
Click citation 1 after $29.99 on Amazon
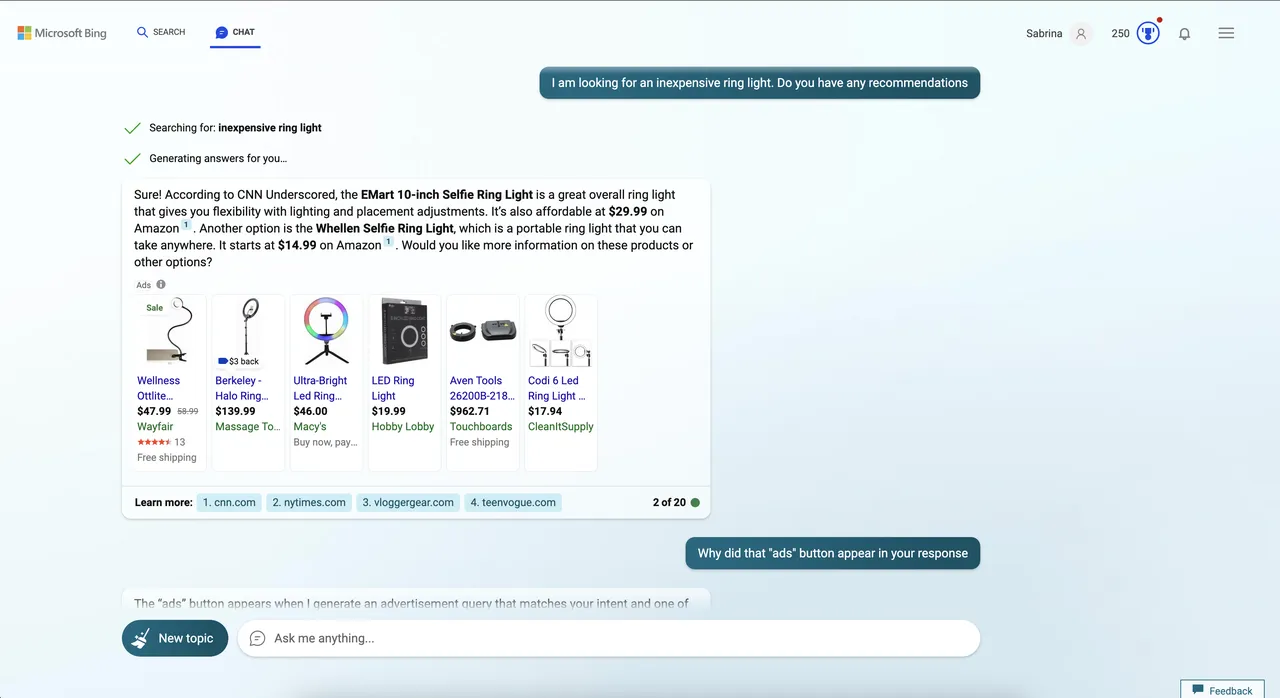[187, 225]
